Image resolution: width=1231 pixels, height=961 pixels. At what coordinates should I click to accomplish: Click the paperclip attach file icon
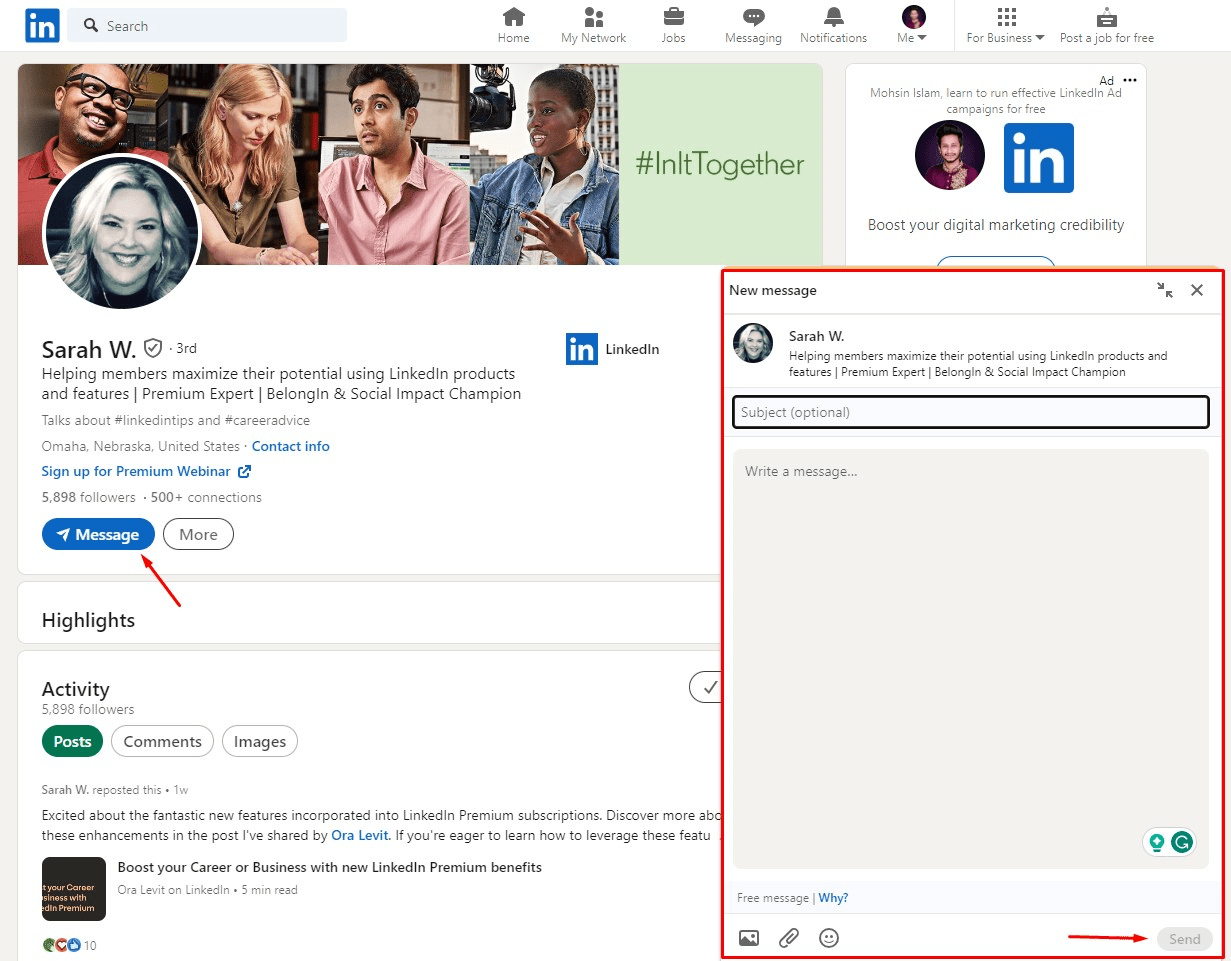[x=789, y=938]
